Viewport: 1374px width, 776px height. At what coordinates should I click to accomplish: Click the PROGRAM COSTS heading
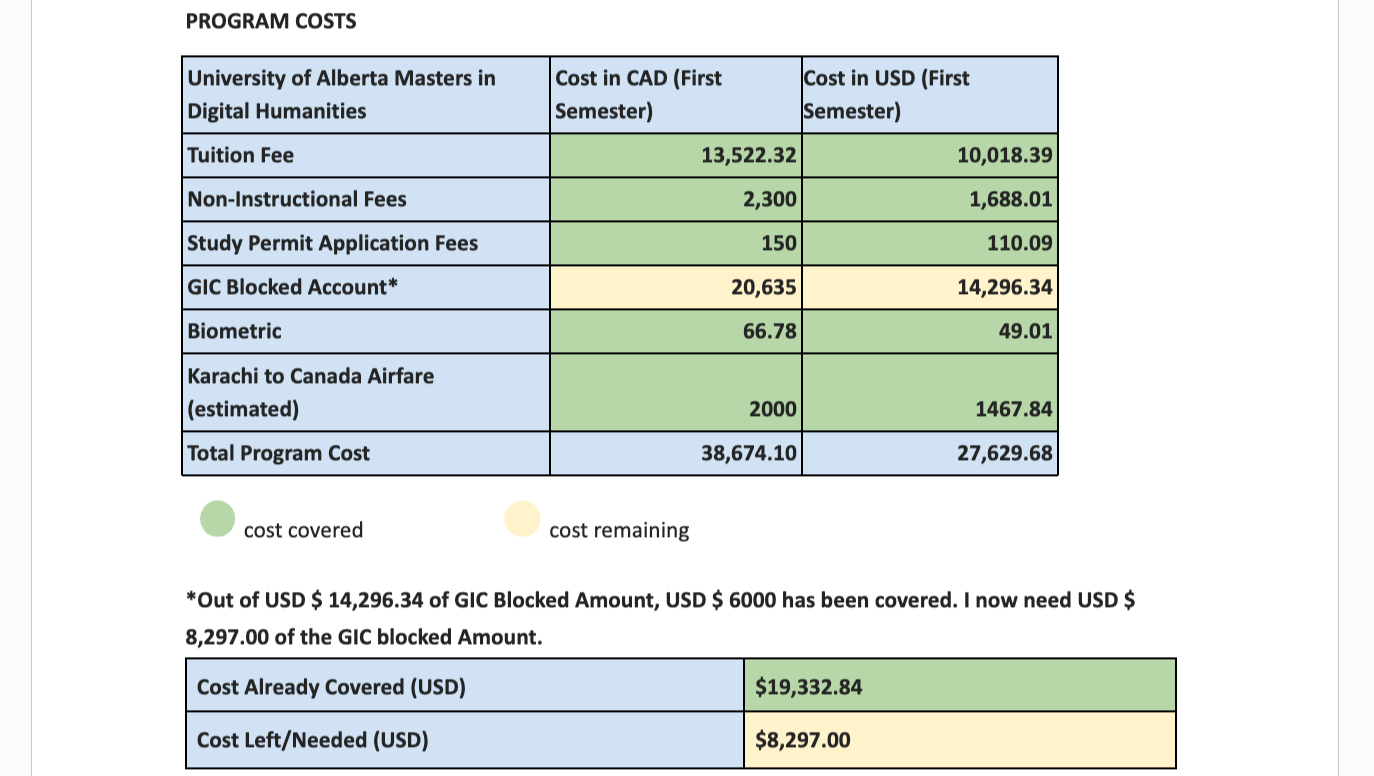(x=271, y=21)
